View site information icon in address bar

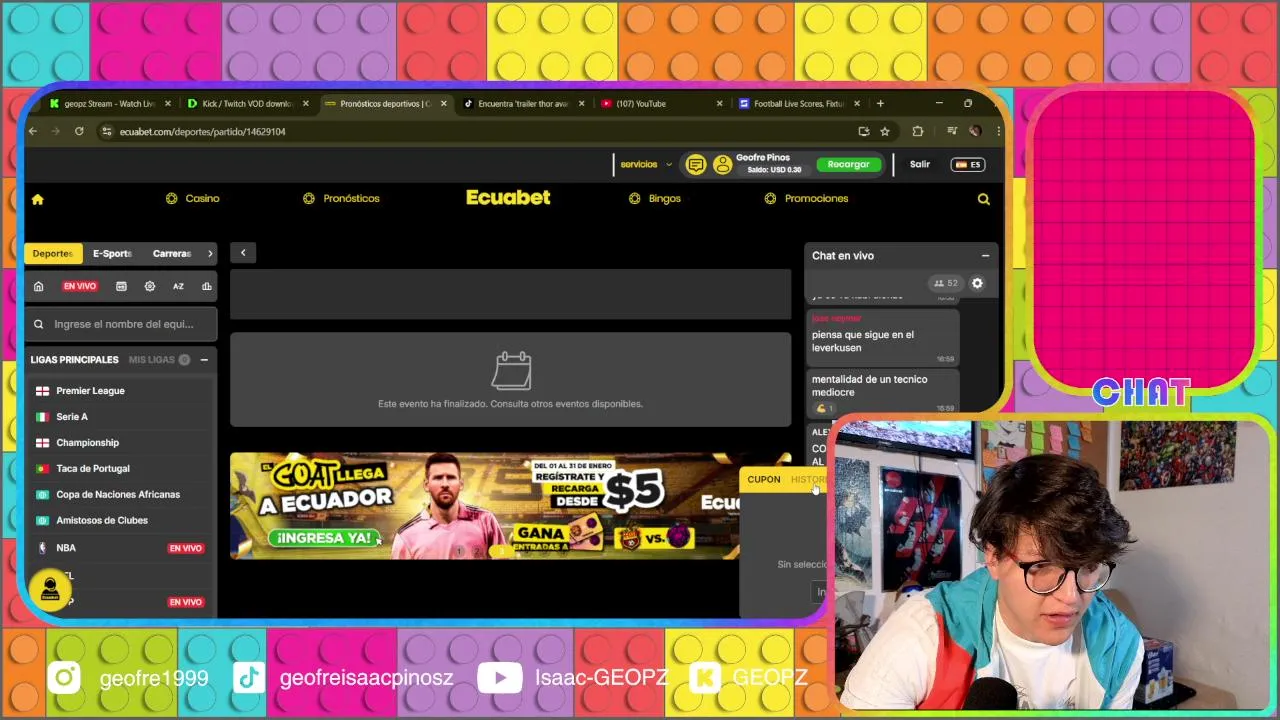point(107,131)
